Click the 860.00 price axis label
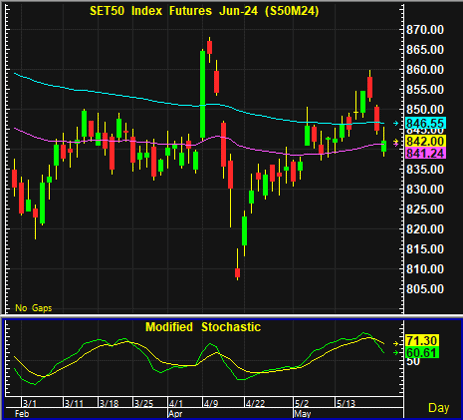Image resolution: width=463 pixels, height=420 pixels. coord(425,70)
